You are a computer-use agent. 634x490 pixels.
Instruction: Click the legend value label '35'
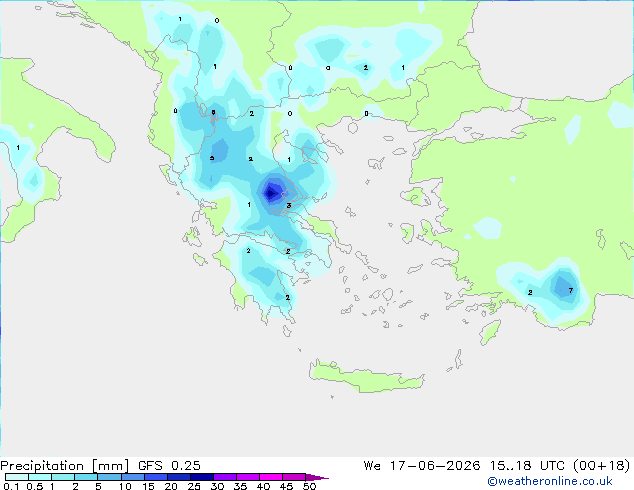tap(241, 486)
